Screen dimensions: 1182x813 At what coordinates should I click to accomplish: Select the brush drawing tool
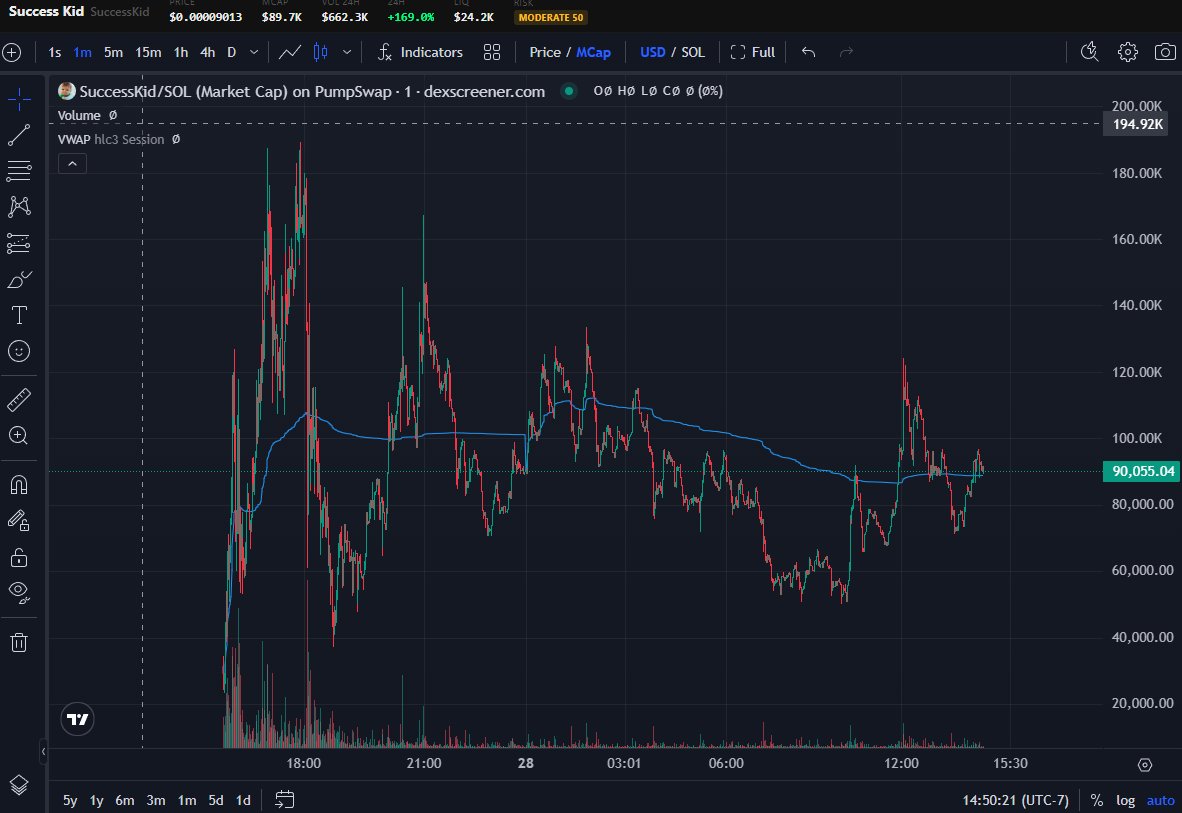pos(19,280)
